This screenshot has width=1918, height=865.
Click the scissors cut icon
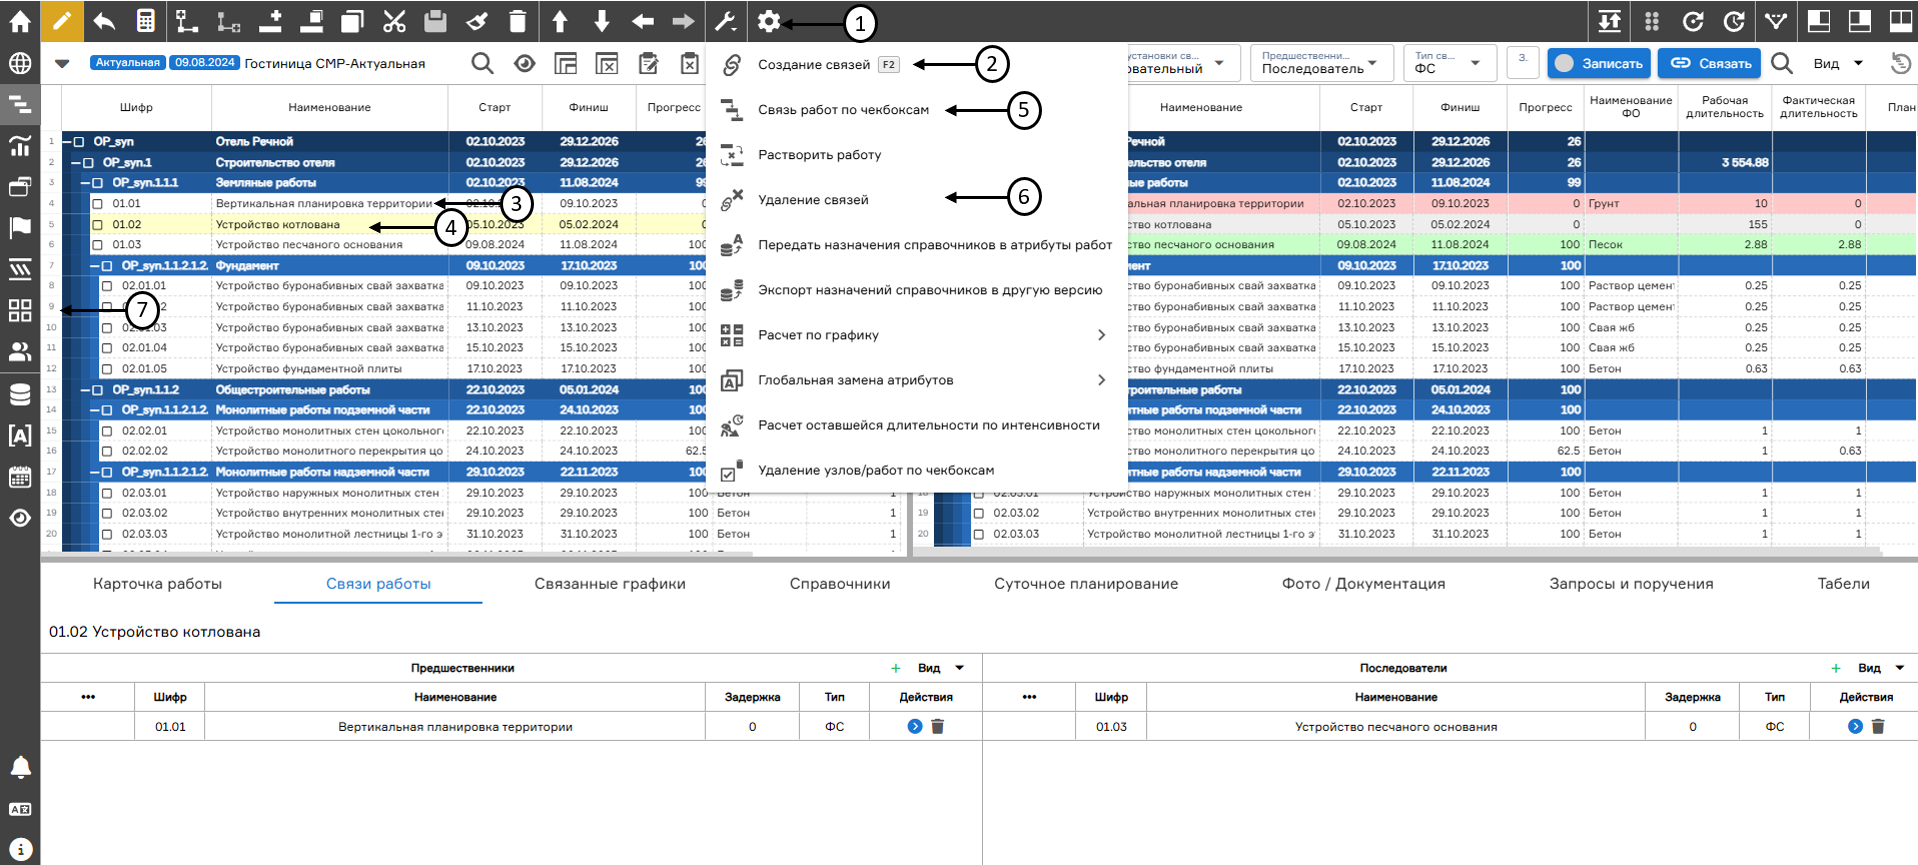(x=394, y=21)
